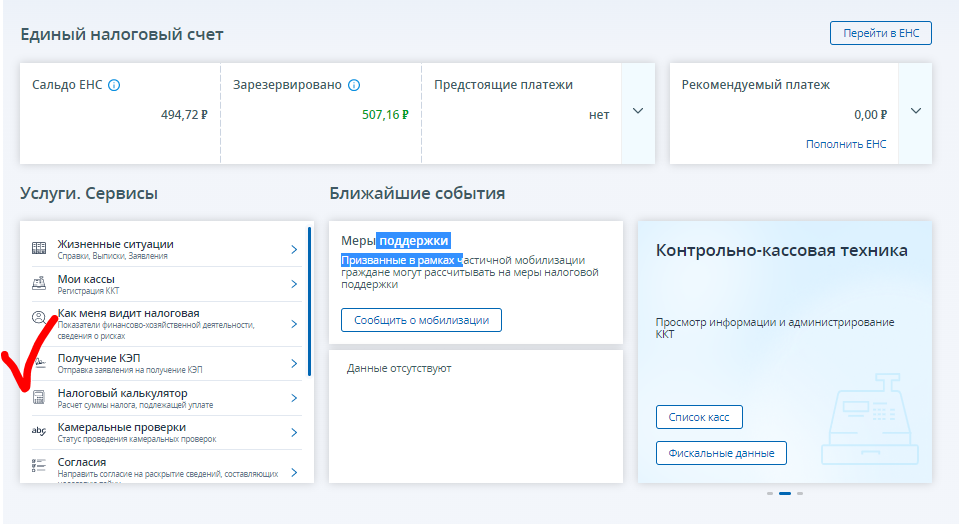Expand the Рекомендуемый платеж chevron
Screen dimensions: 959x524
(916, 111)
